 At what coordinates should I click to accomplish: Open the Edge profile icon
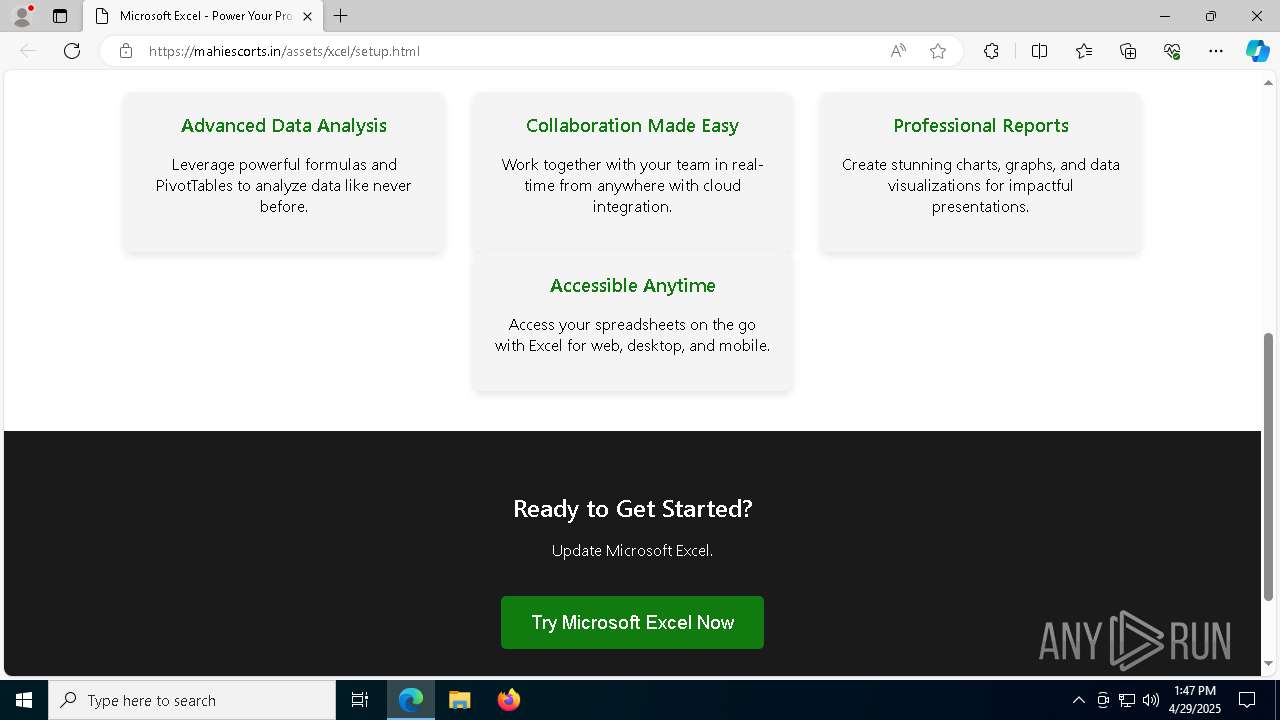[22, 16]
